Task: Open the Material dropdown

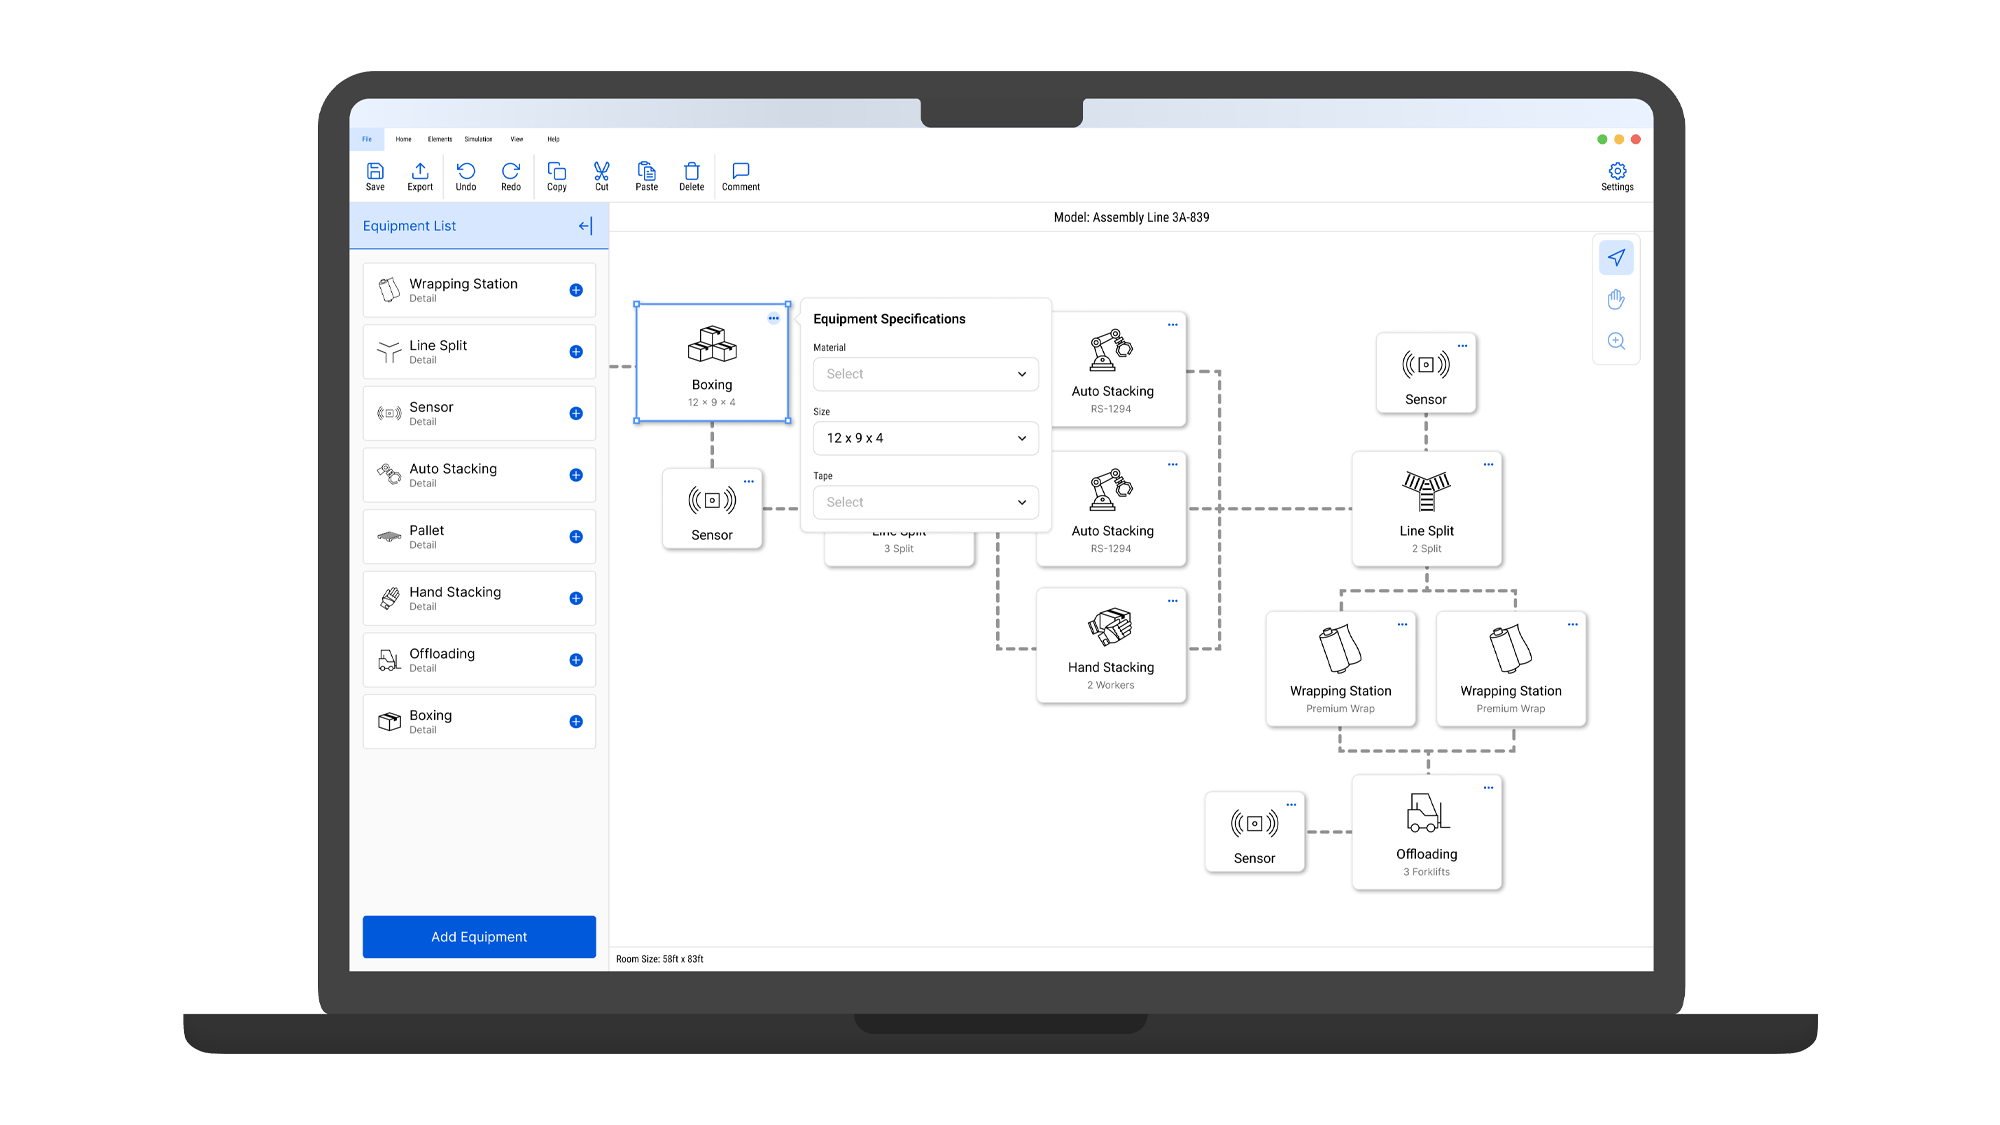Action: [925, 374]
